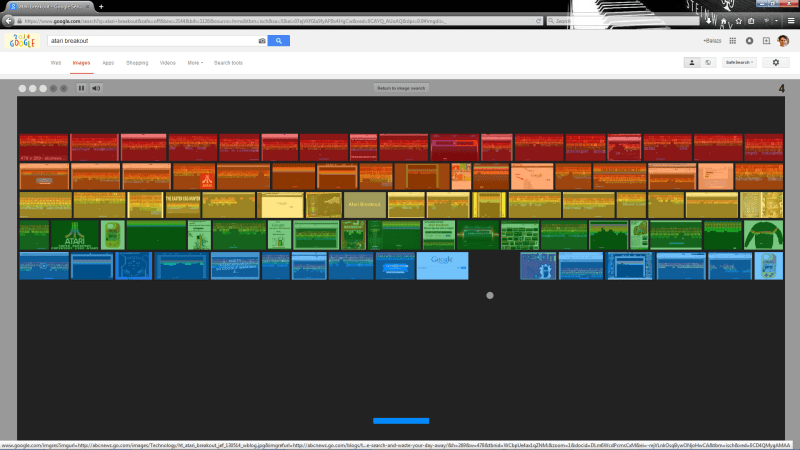Screen dimensions: 800x450
Task: Click the Google doodle logo
Action: point(22,41)
